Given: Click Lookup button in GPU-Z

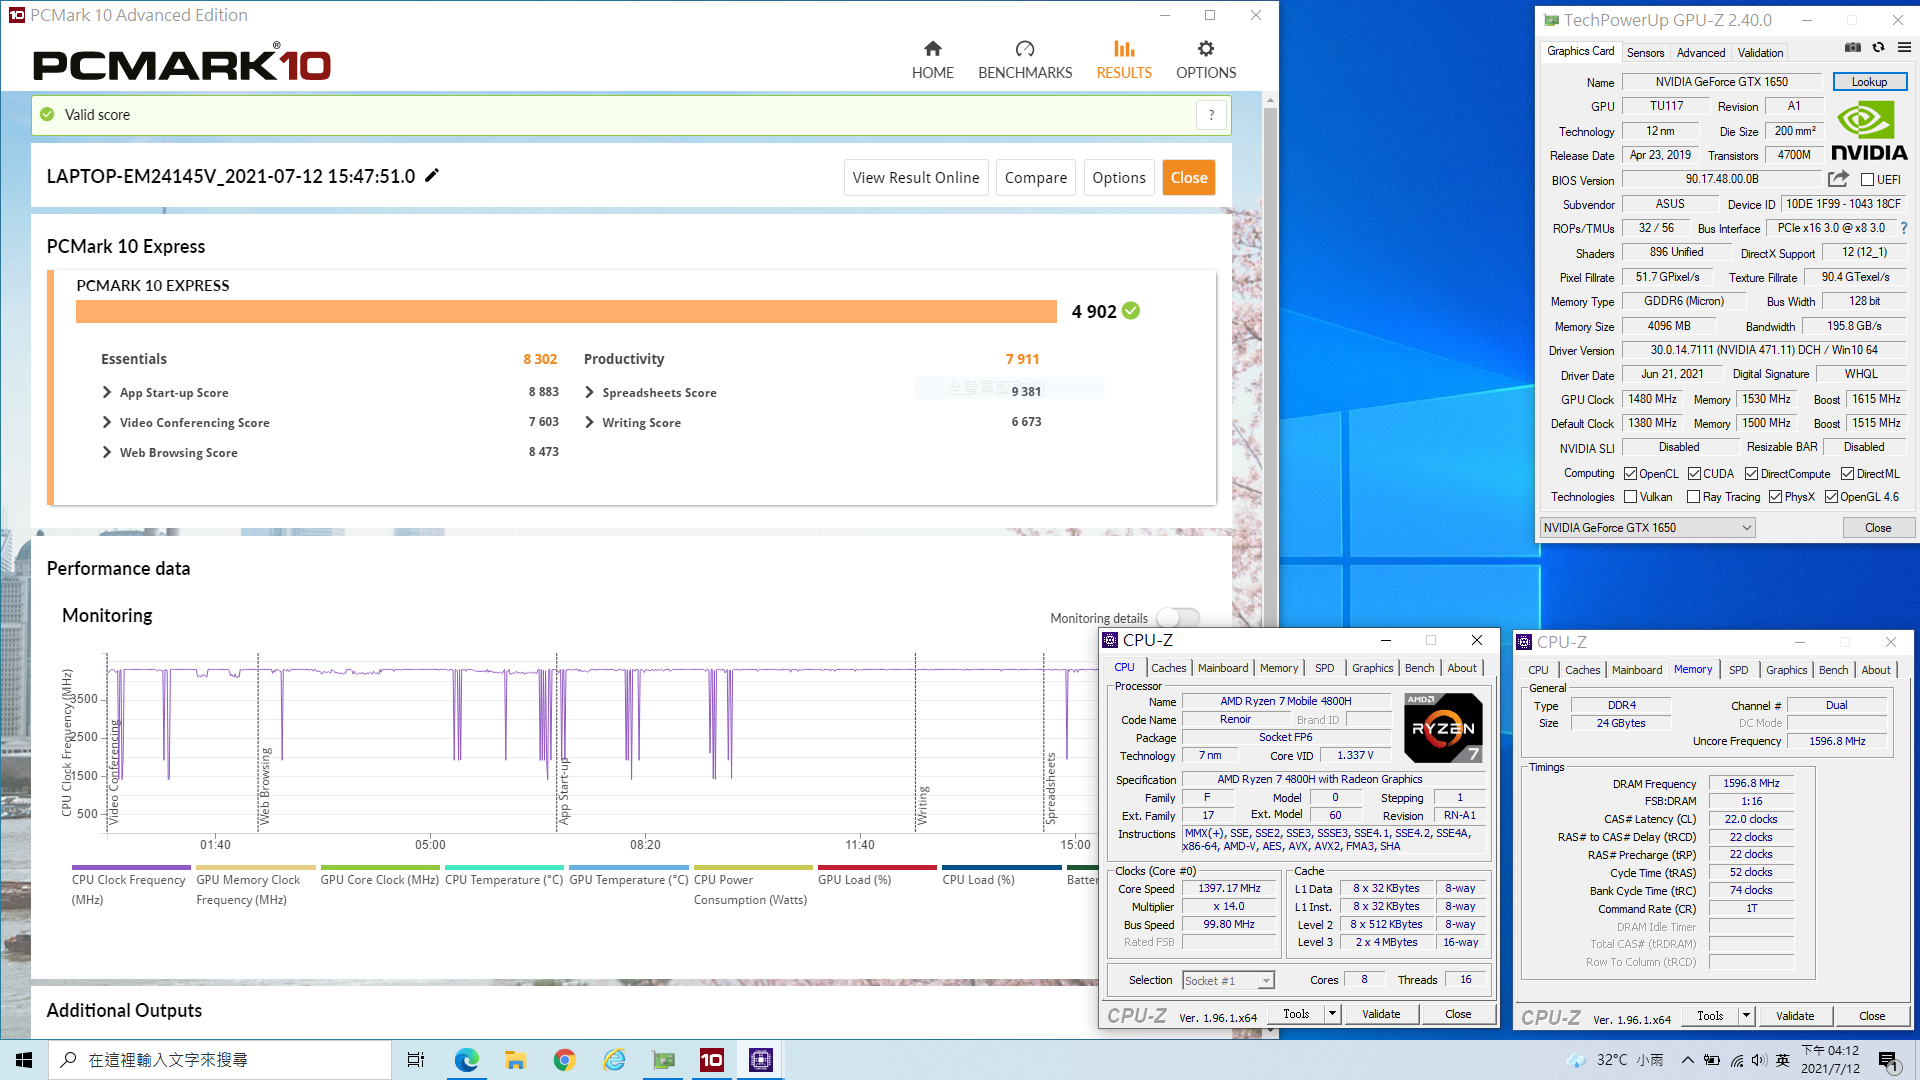Looking at the screenshot, I should pyautogui.click(x=1869, y=82).
